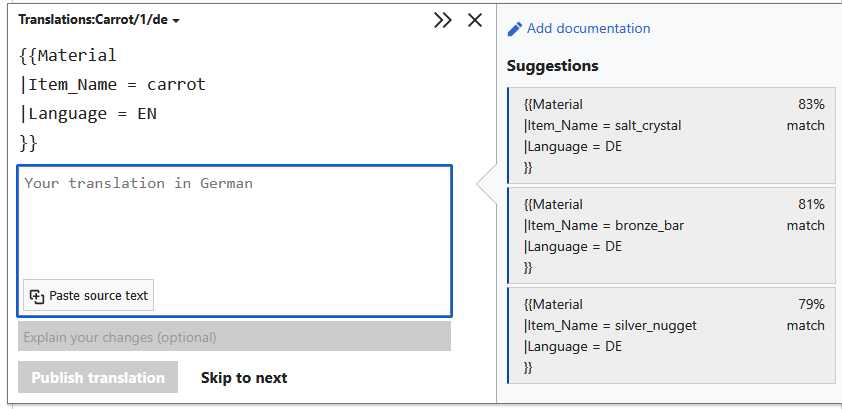Click the 81% match label

tap(806, 215)
